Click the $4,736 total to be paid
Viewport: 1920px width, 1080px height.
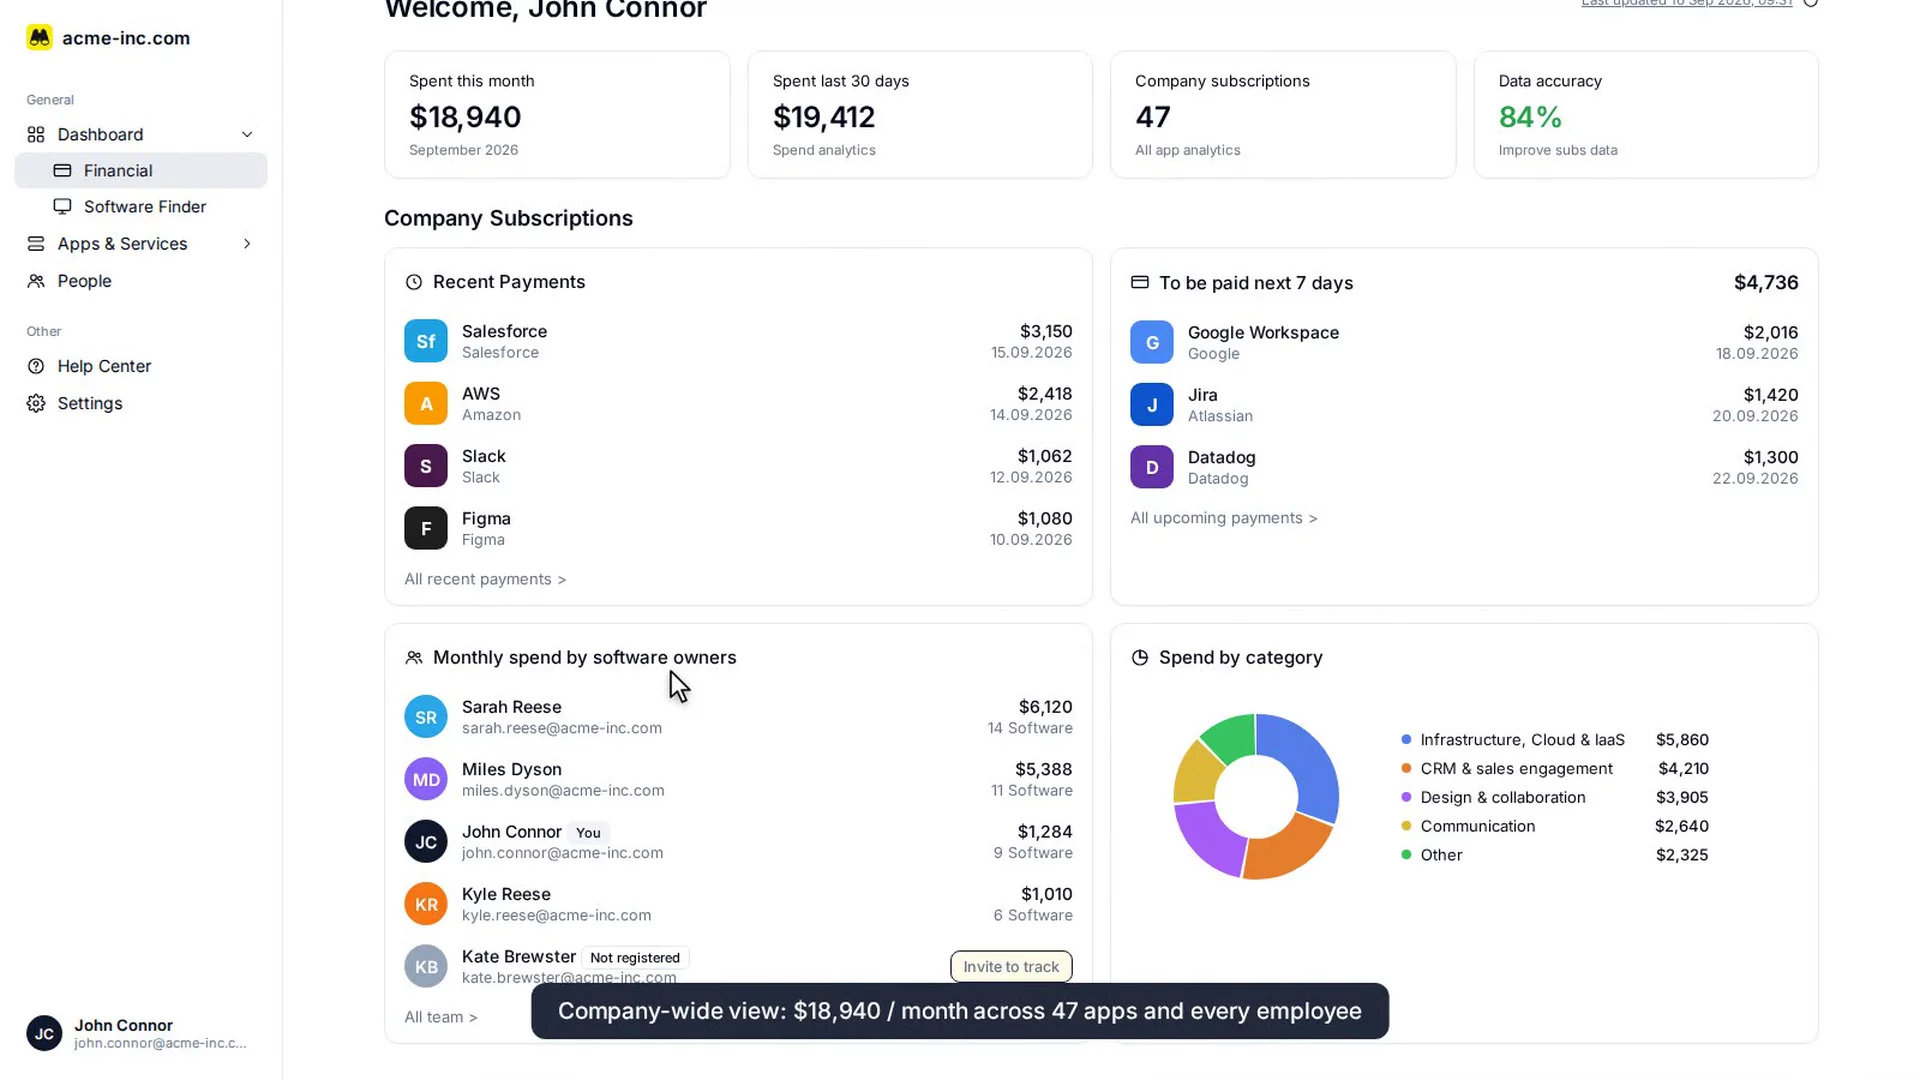[x=1766, y=283]
